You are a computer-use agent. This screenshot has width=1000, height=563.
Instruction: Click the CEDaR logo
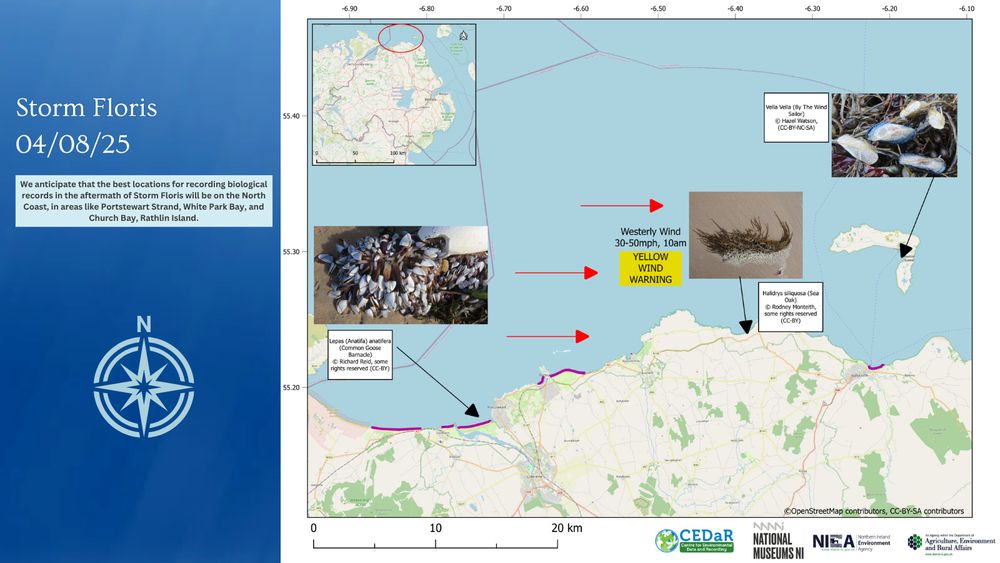[x=694, y=541]
